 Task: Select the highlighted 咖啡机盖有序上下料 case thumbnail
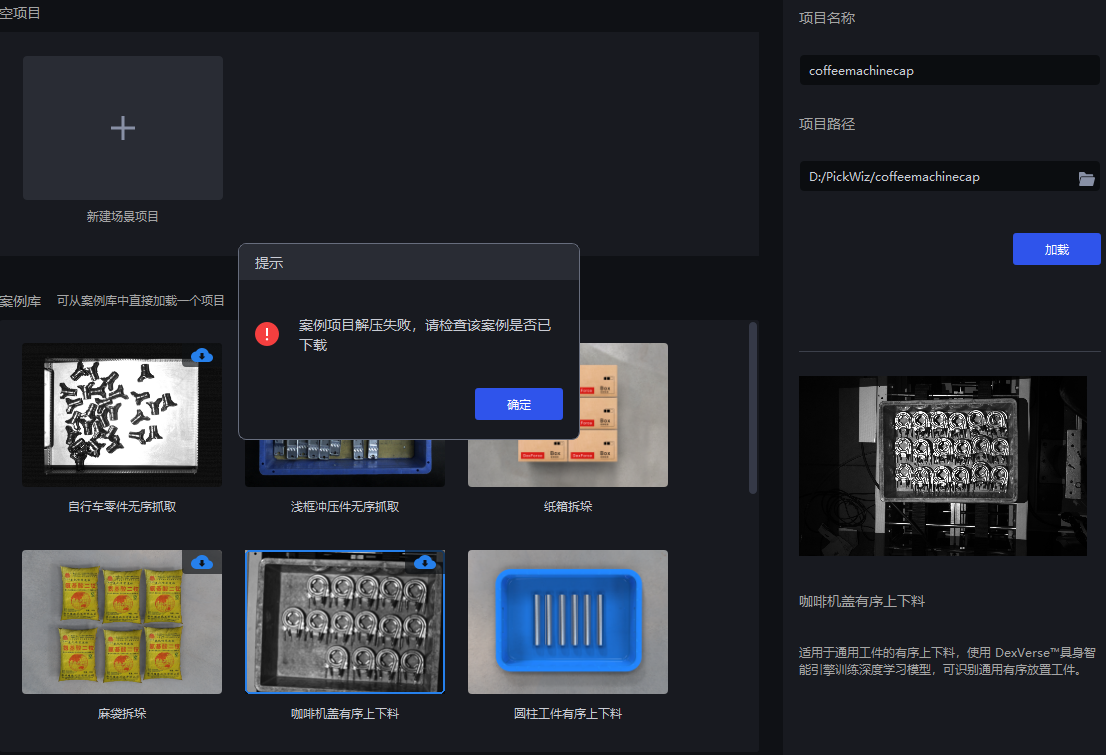pyautogui.click(x=344, y=621)
